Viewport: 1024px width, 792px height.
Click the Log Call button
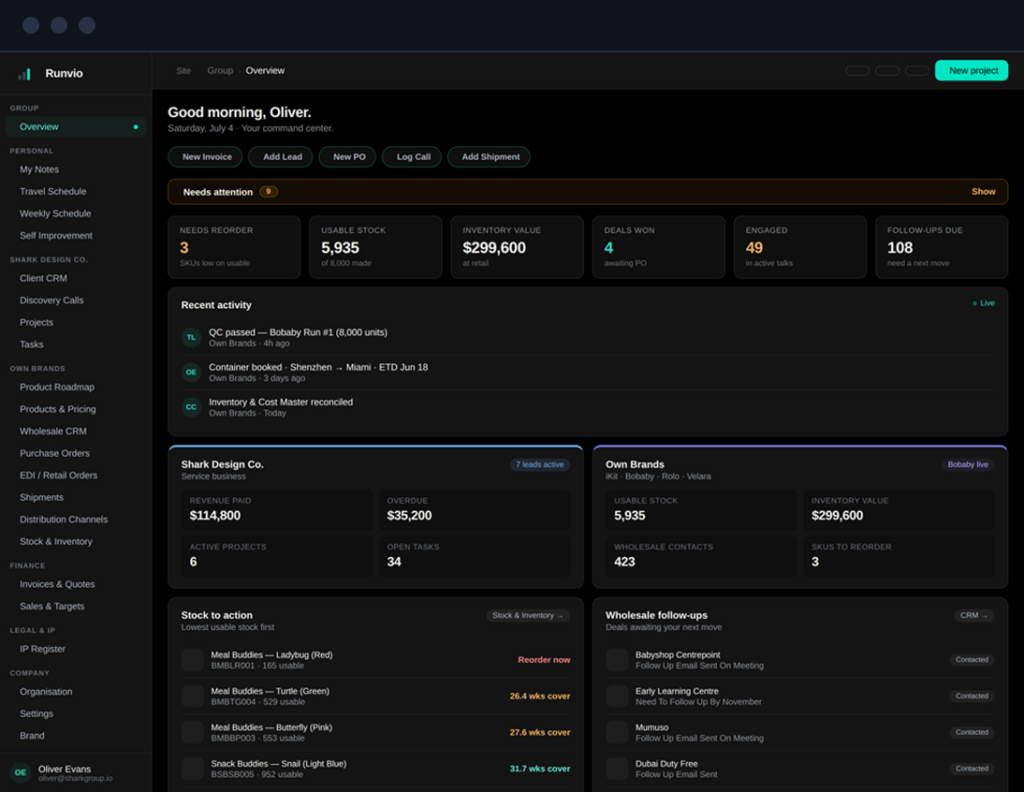tap(412, 157)
